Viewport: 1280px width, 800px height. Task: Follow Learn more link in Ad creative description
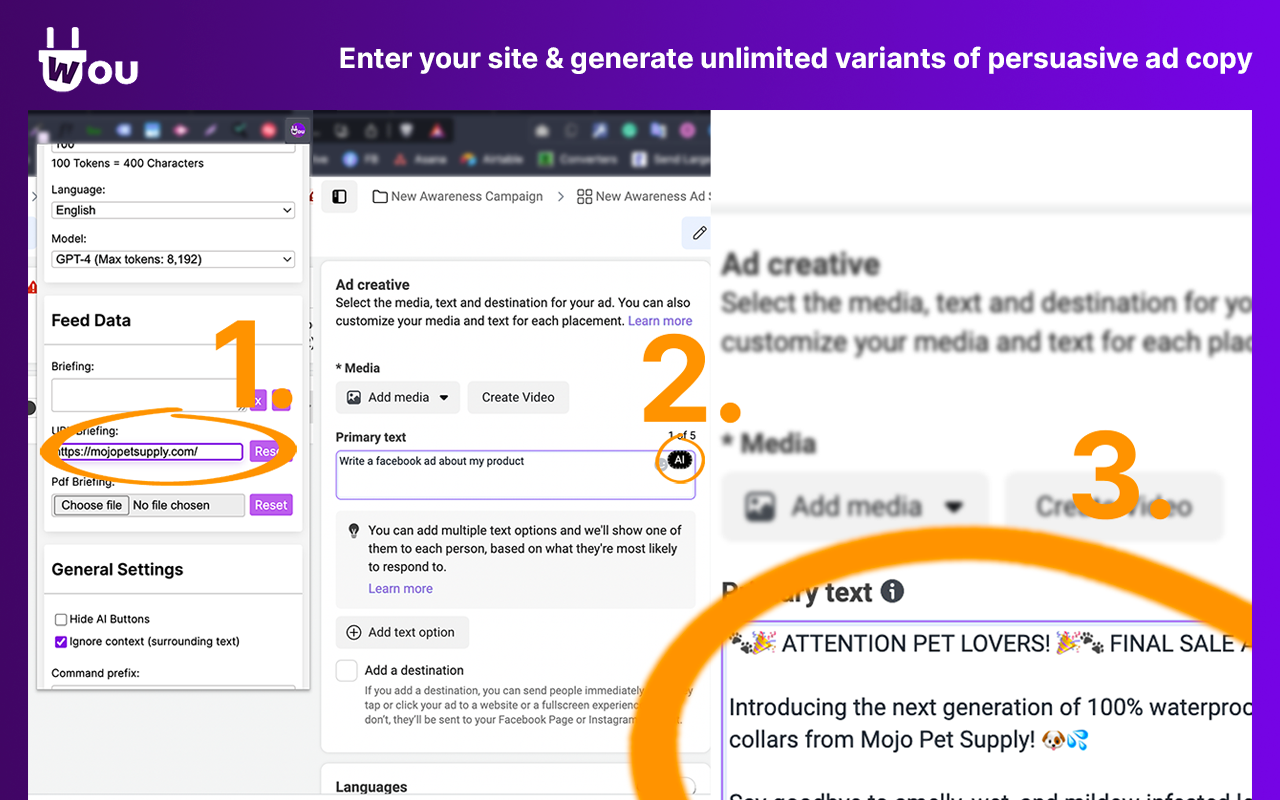(660, 321)
